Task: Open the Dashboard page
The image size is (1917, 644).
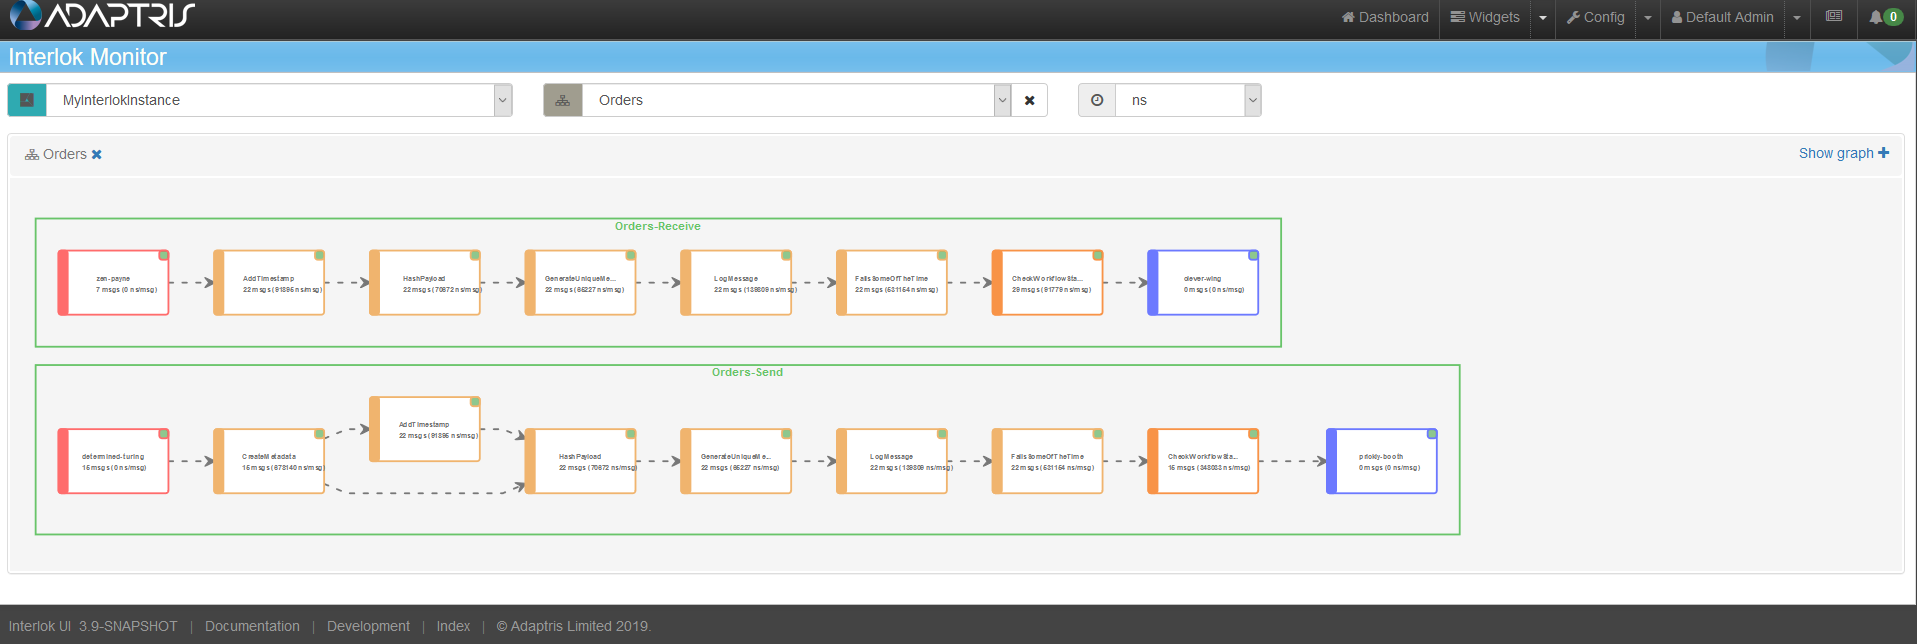Action: point(1385,17)
